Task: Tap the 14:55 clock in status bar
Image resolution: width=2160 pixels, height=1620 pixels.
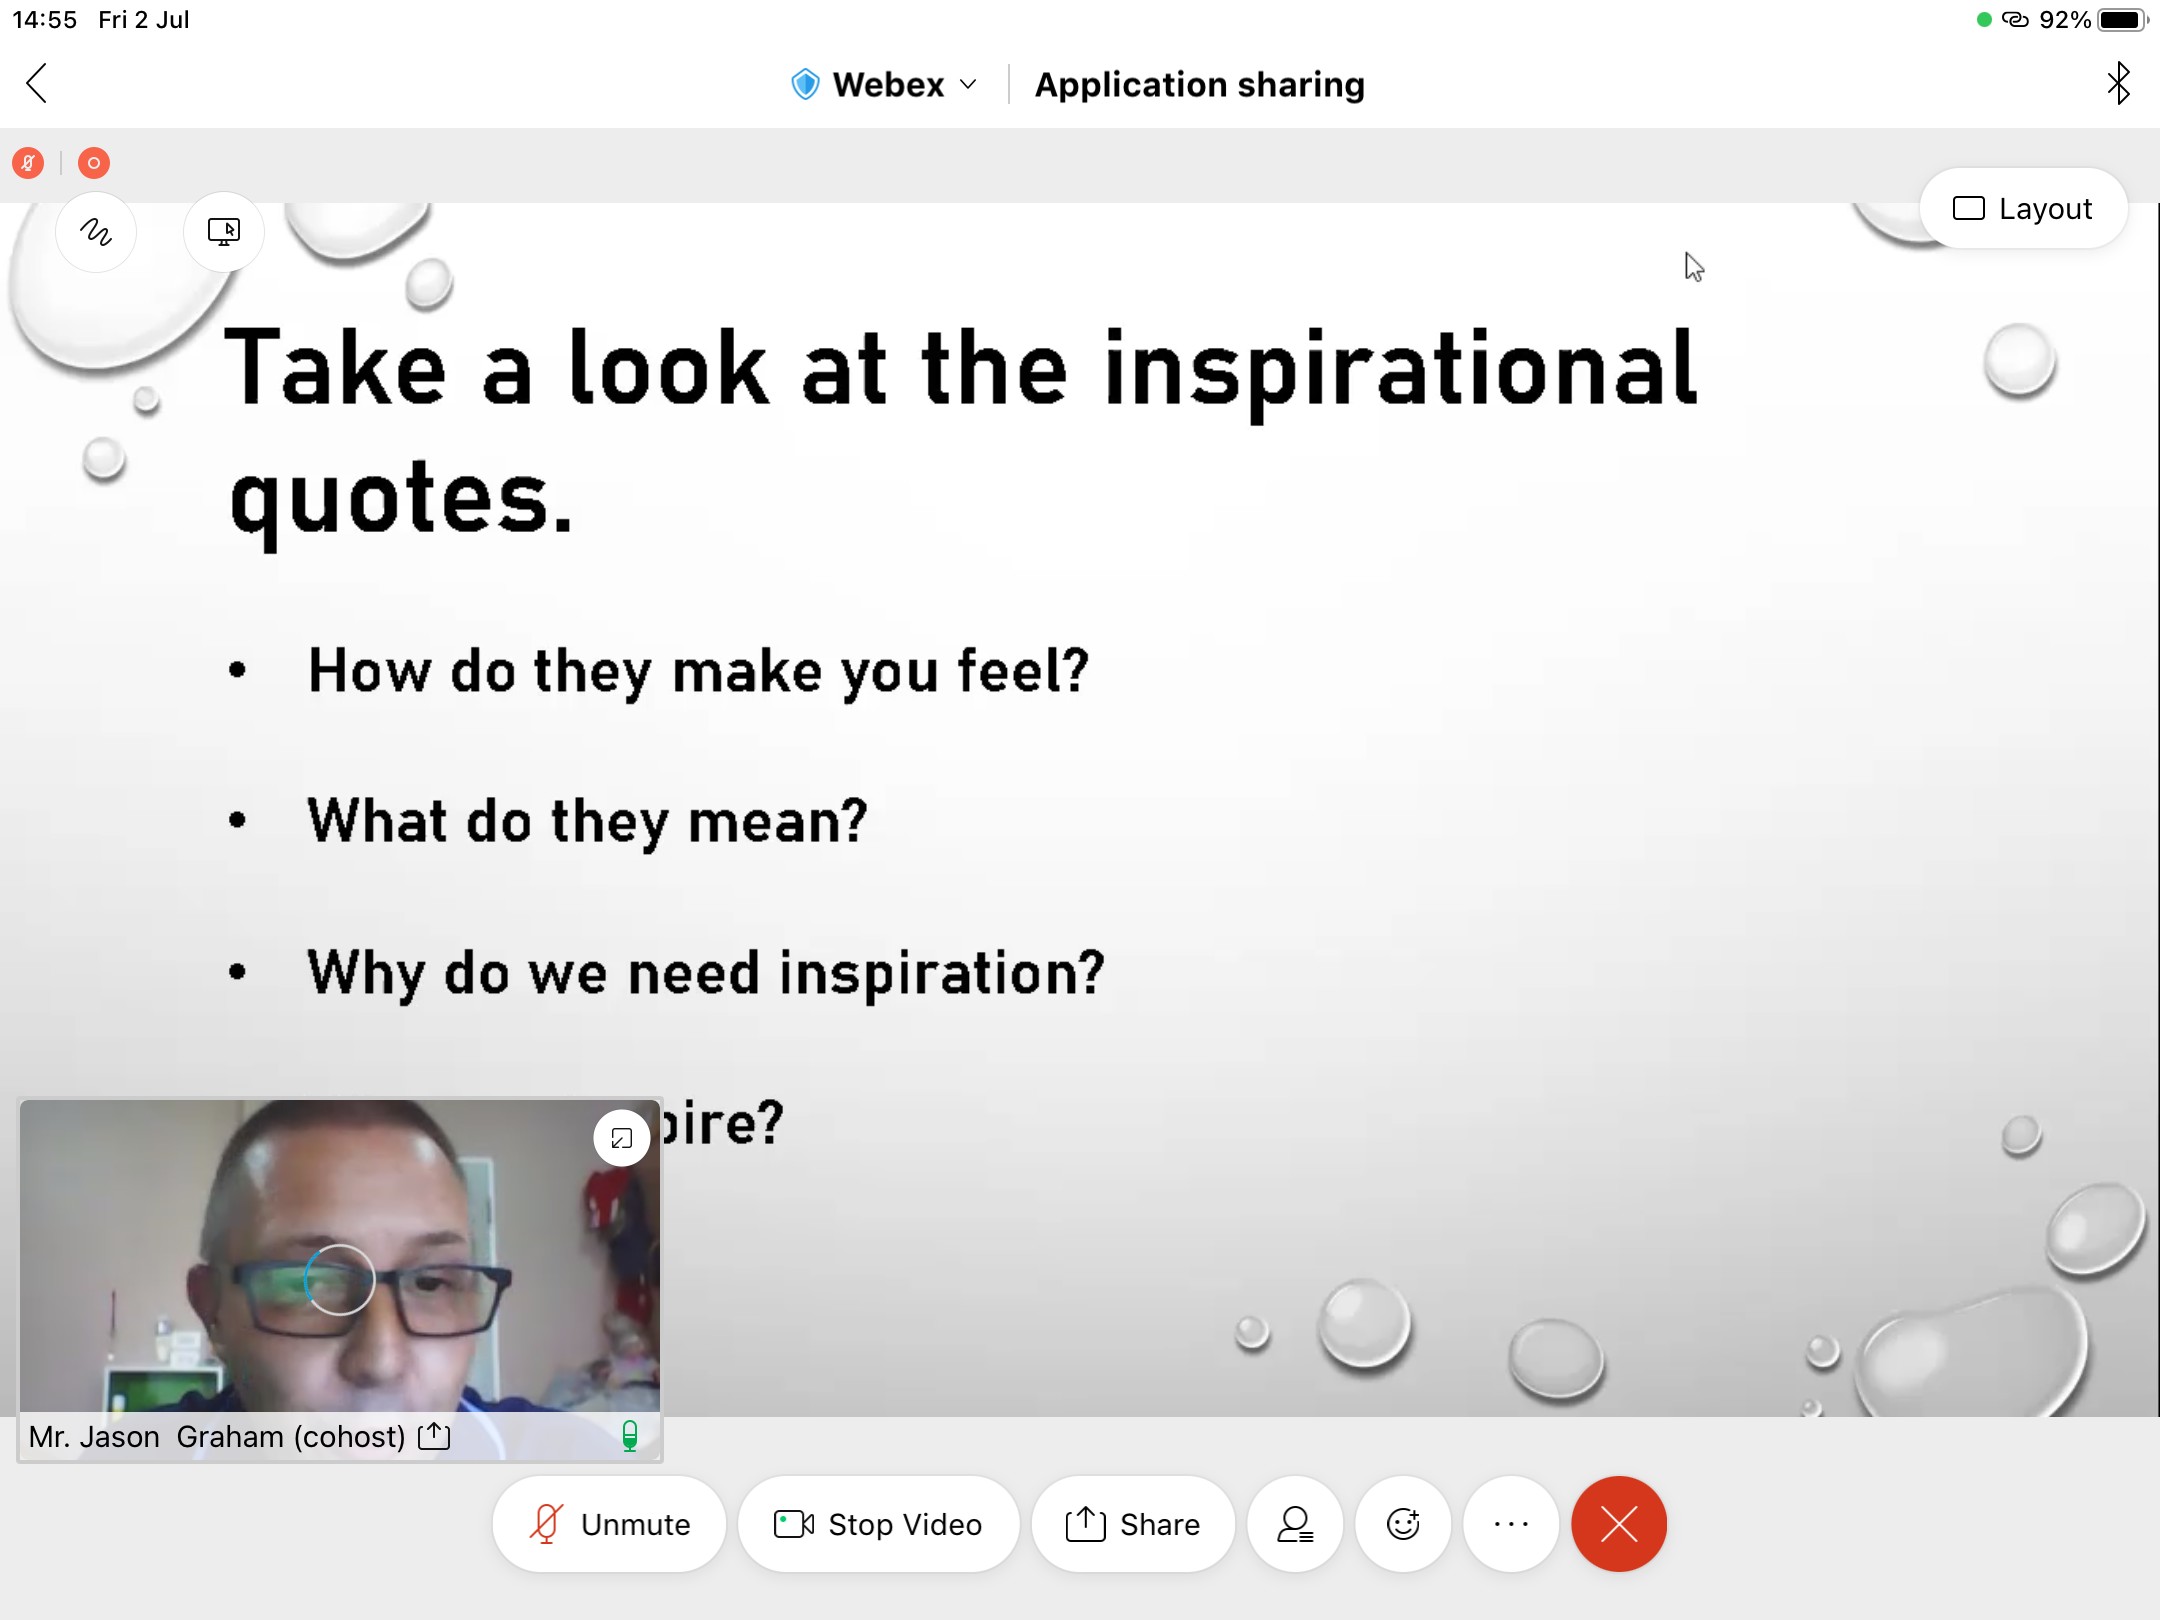Action: [44, 20]
